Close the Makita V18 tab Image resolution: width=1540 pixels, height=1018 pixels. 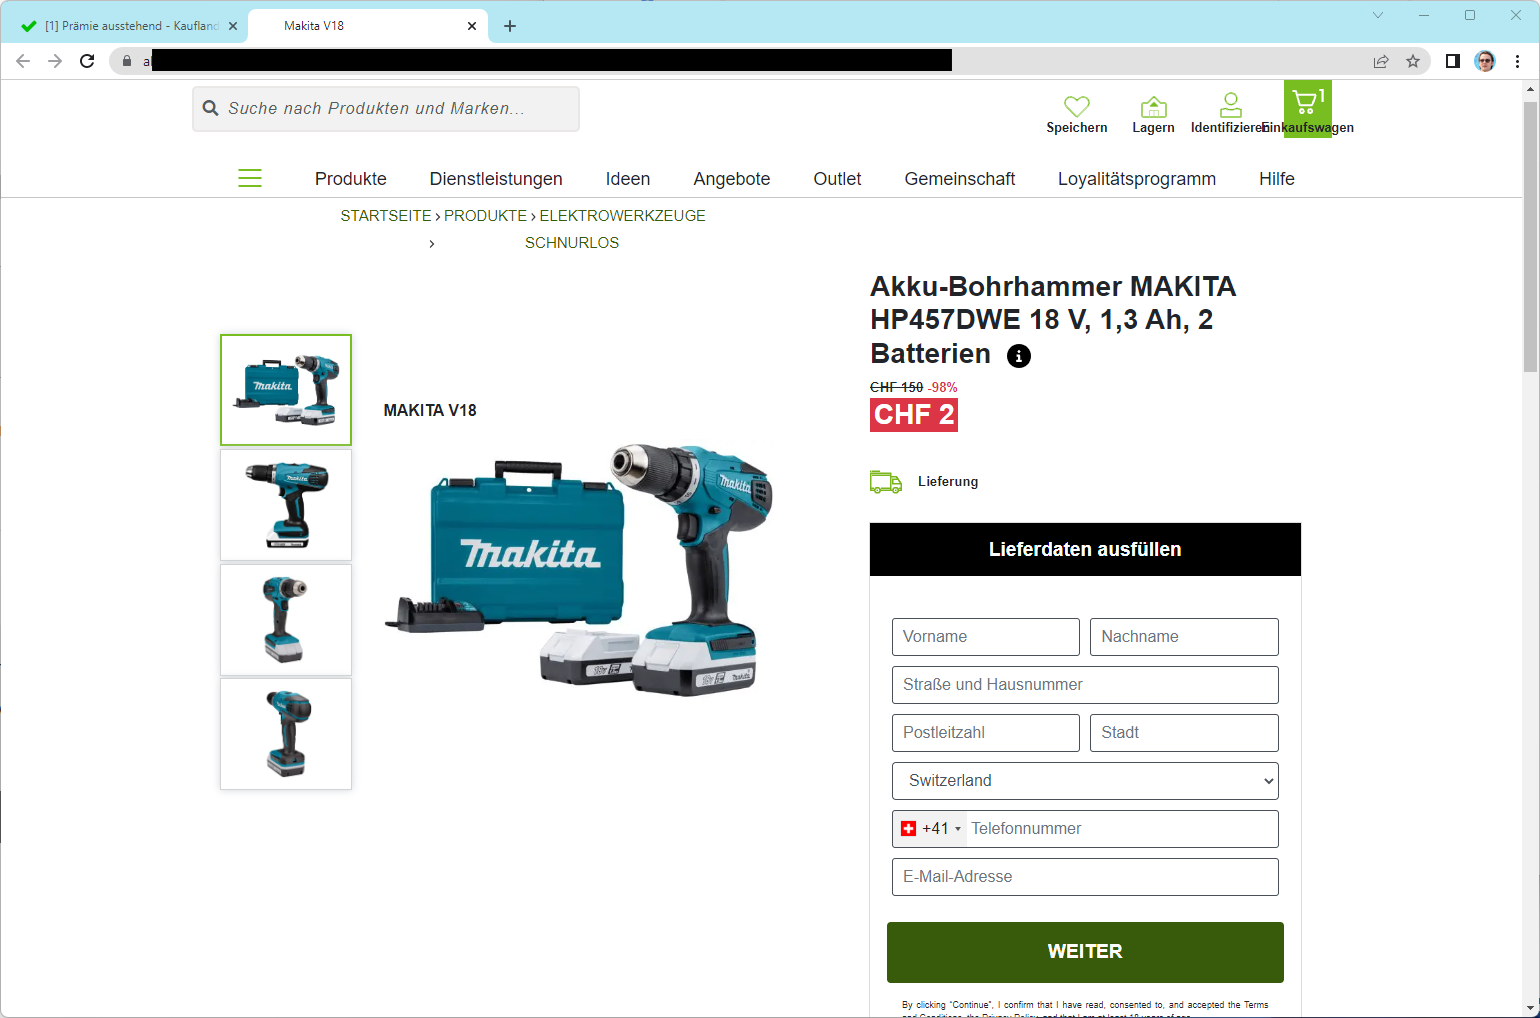(x=472, y=26)
